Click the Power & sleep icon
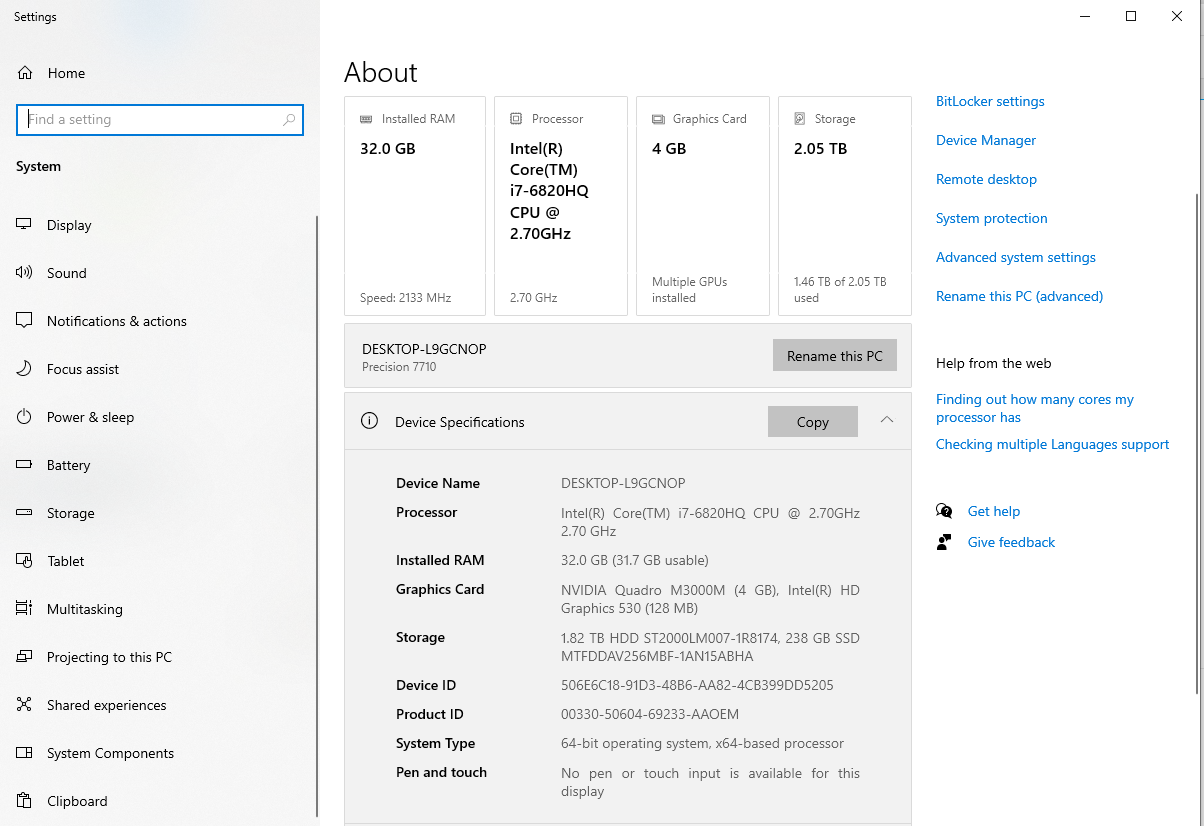Image resolution: width=1204 pixels, height=826 pixels. pyautogui.click(x=25, y=417)
